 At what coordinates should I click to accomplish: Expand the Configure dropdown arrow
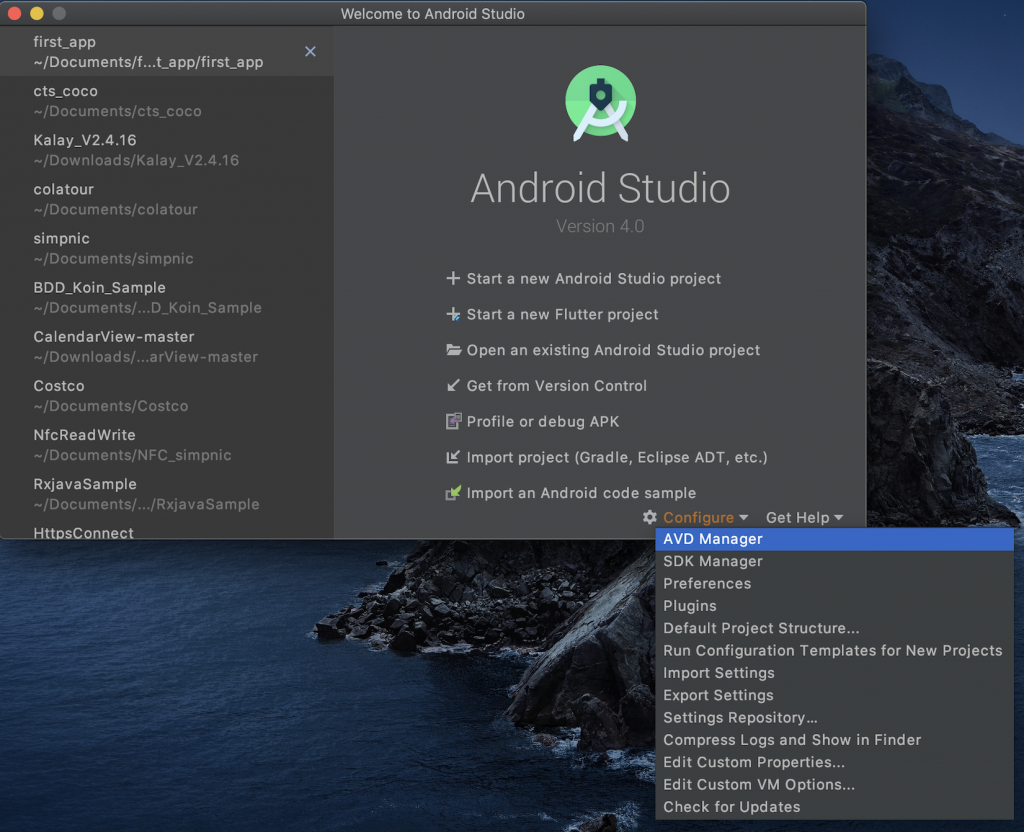point(743,518)
